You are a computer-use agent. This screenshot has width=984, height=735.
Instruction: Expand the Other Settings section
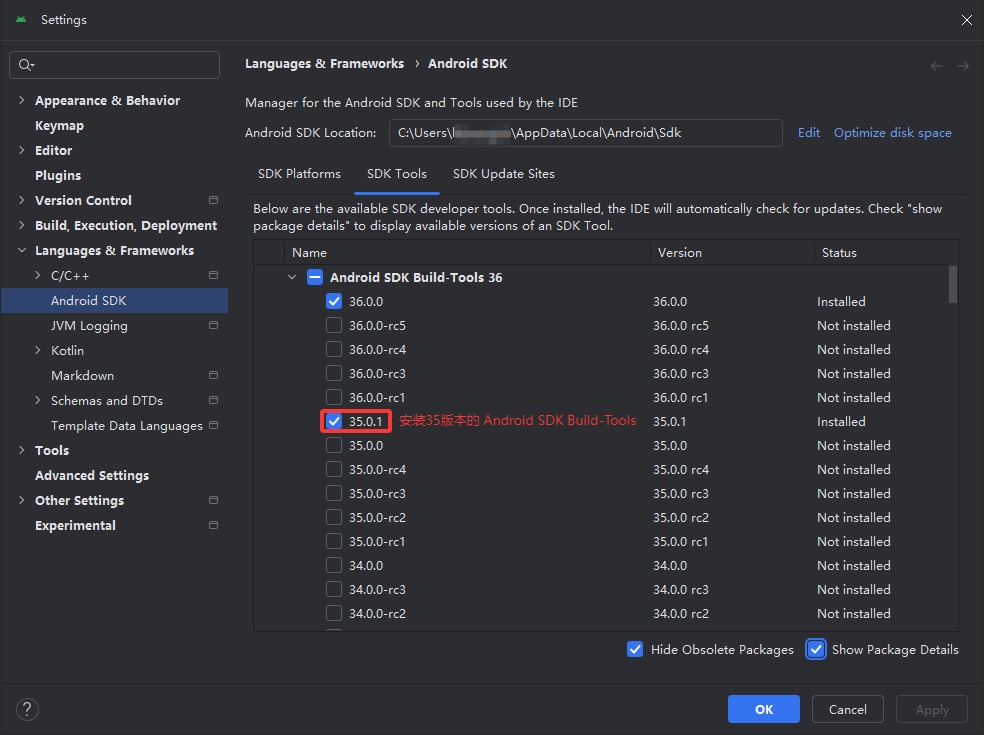[x=22, y=500]
